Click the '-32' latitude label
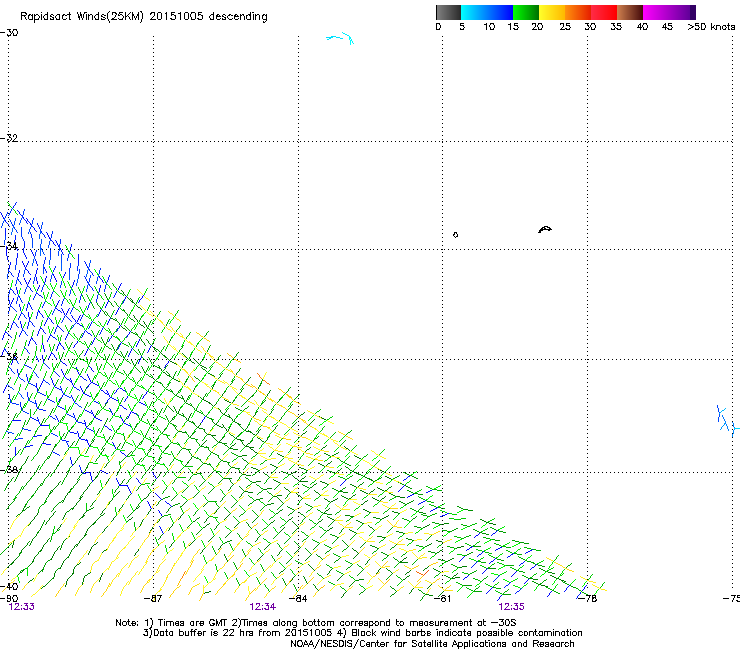The height and width of the screenshot is (650, 740). pos(9,138)
